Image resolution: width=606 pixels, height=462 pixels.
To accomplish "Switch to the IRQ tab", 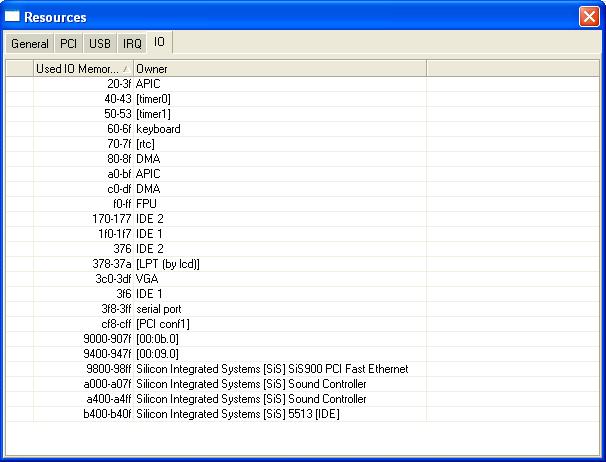I will pos(132,43).
